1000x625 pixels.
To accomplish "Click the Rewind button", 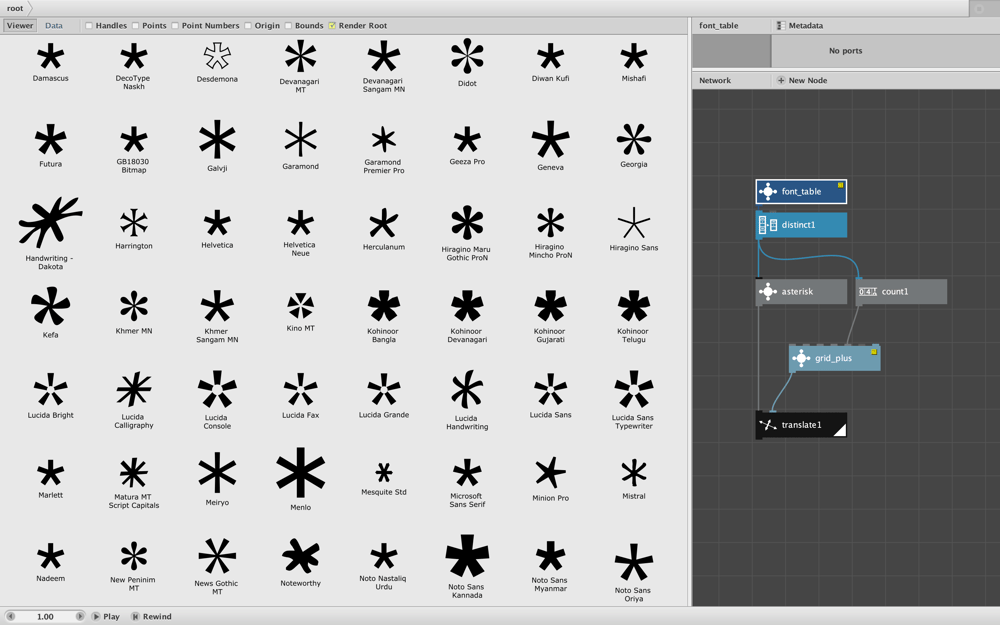I will coord(152,617).
